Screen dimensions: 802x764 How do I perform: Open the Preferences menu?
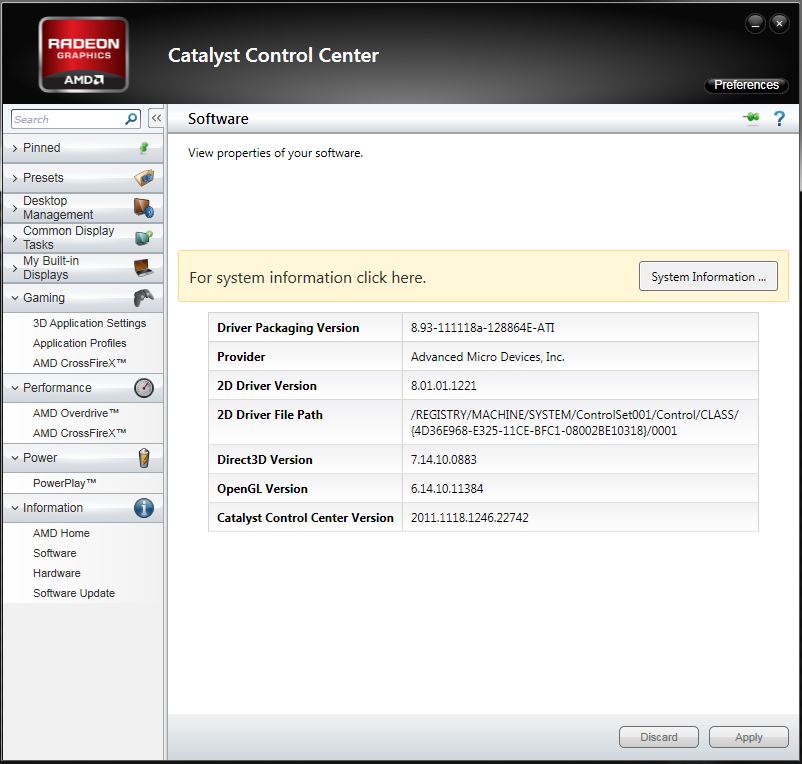[746, 85]
